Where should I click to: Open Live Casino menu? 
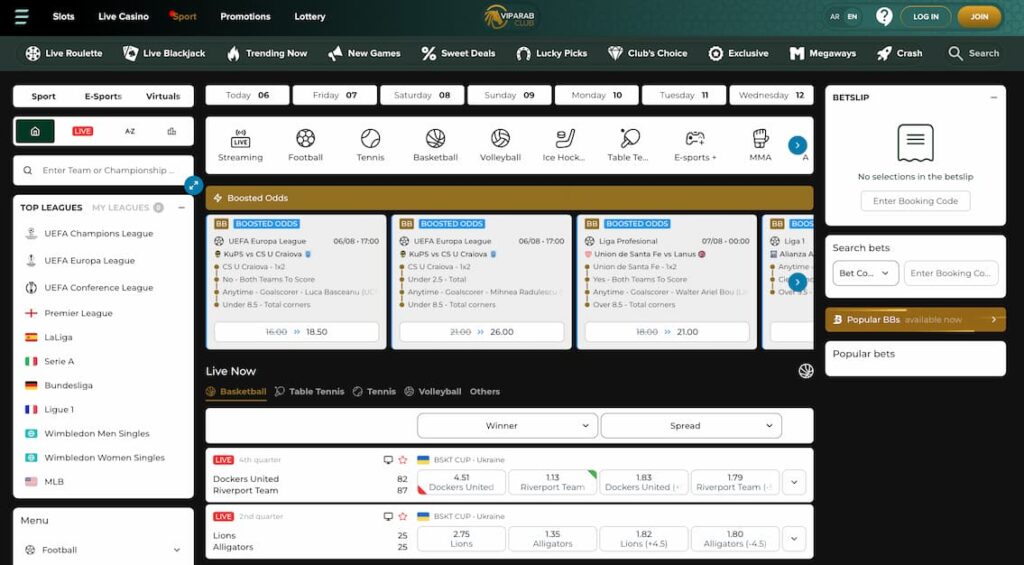(123, 16)
